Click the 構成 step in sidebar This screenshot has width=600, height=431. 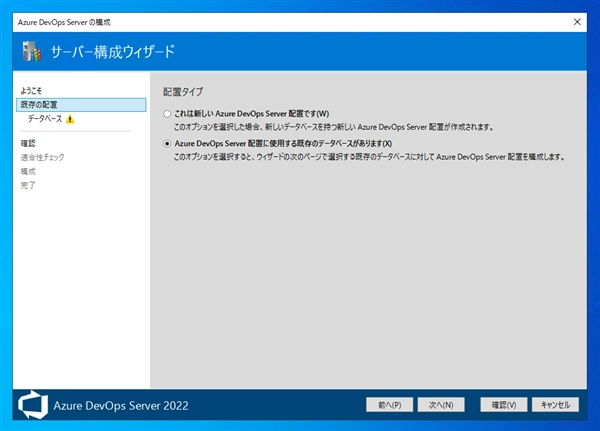coord(28,171)
